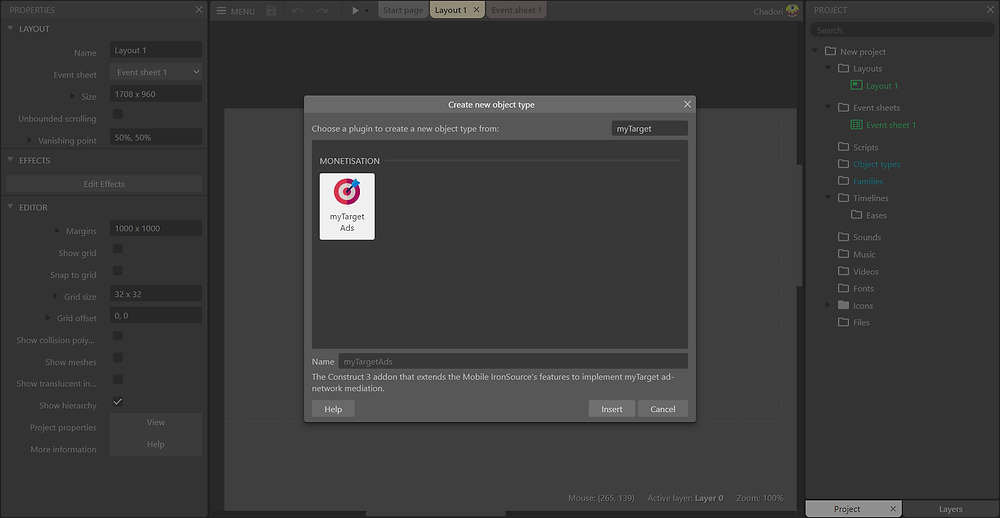Close the Project bottom tab X

[x=893, y=509]
